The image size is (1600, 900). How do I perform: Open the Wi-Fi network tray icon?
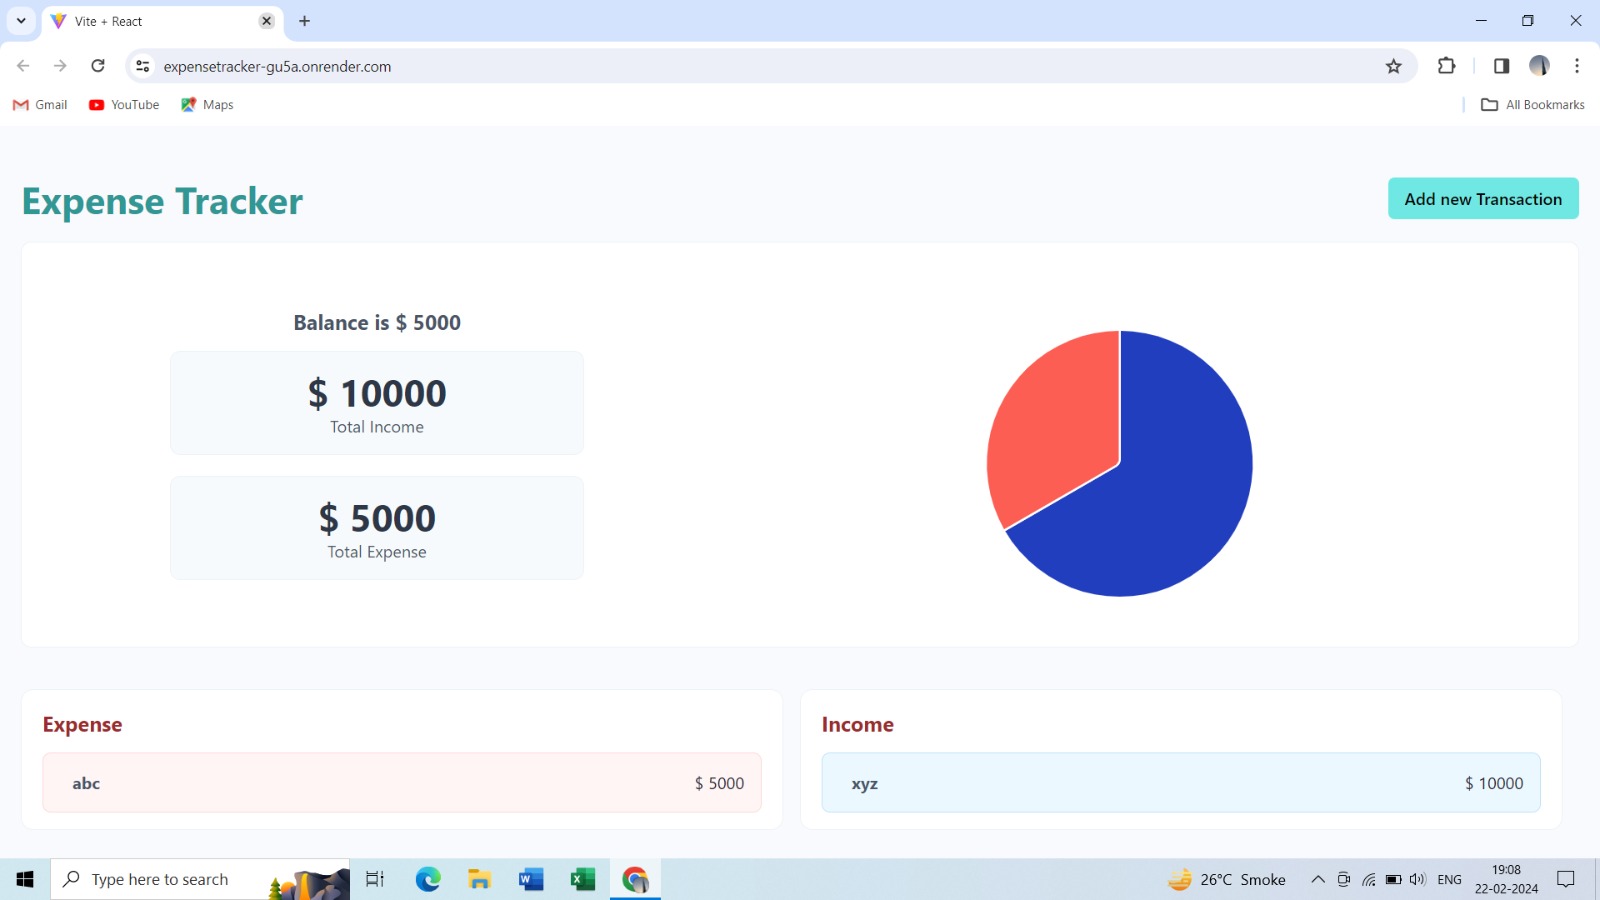coord(1369,879)
